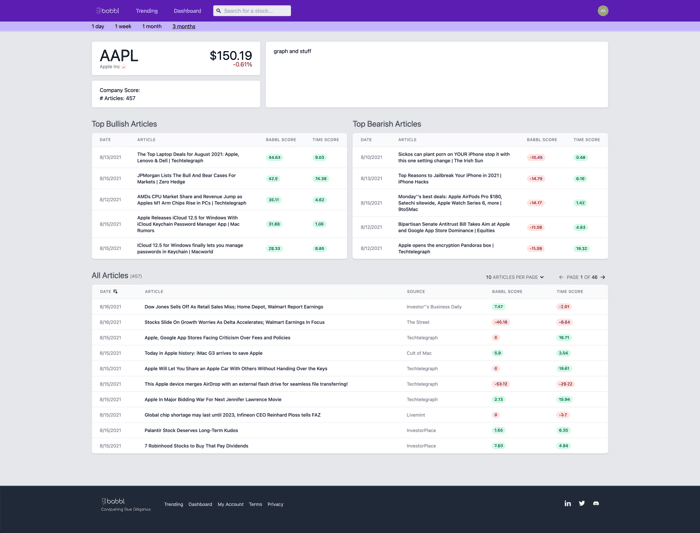
Task: Open the user avatar menu
Action: coord(603,11)
